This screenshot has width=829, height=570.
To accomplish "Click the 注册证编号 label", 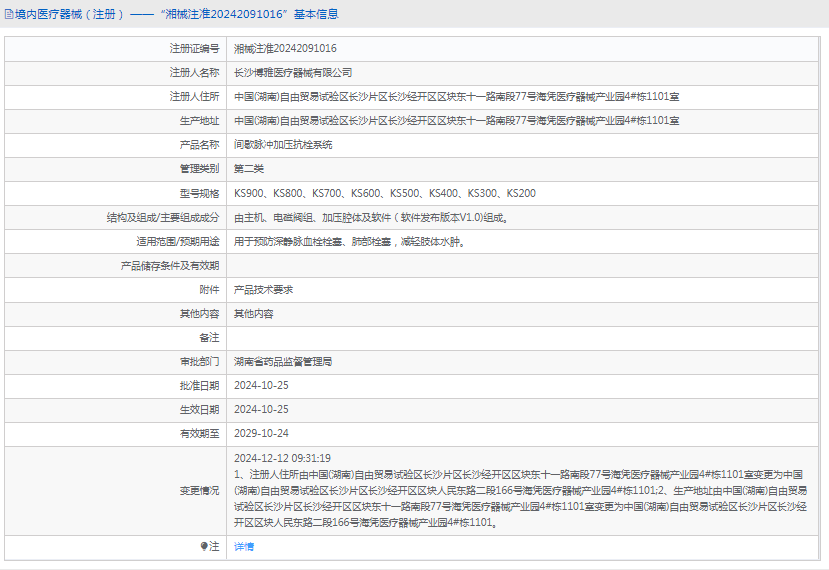I will 194,49.
